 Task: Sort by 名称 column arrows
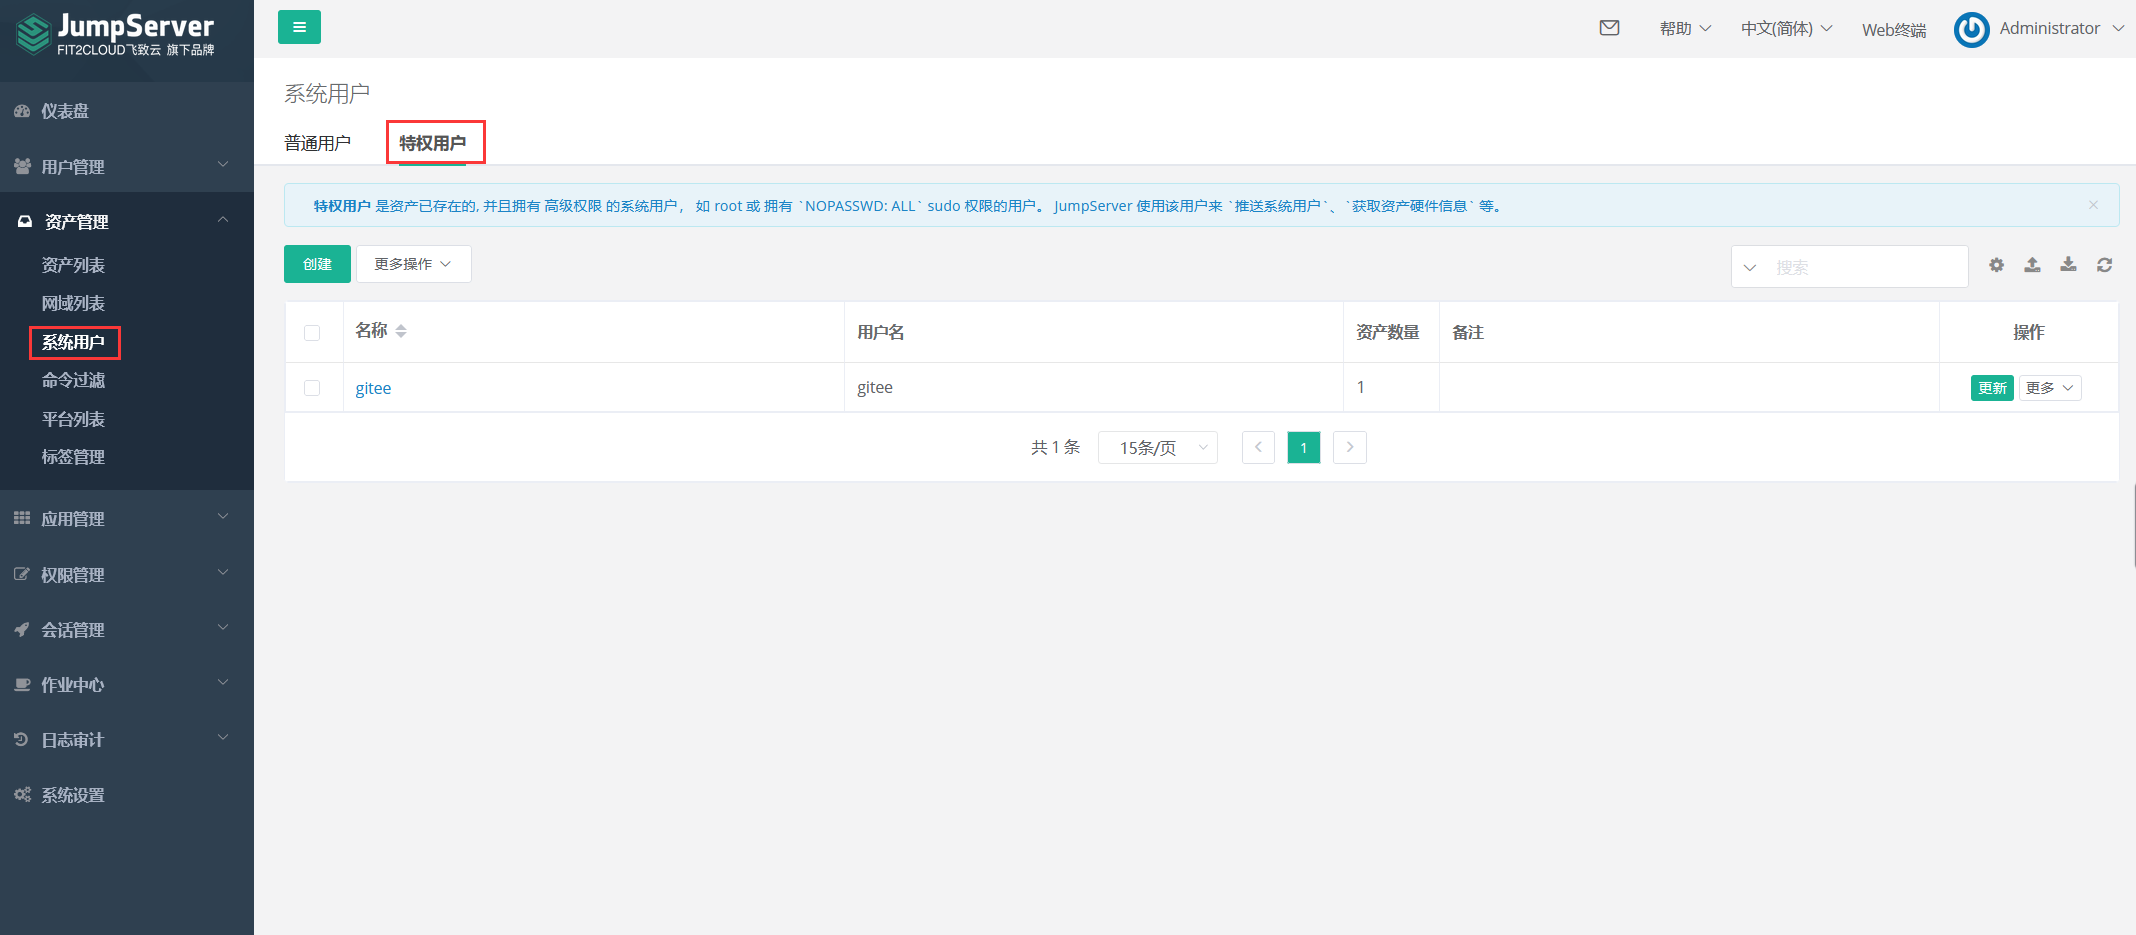tap(401, 331)
